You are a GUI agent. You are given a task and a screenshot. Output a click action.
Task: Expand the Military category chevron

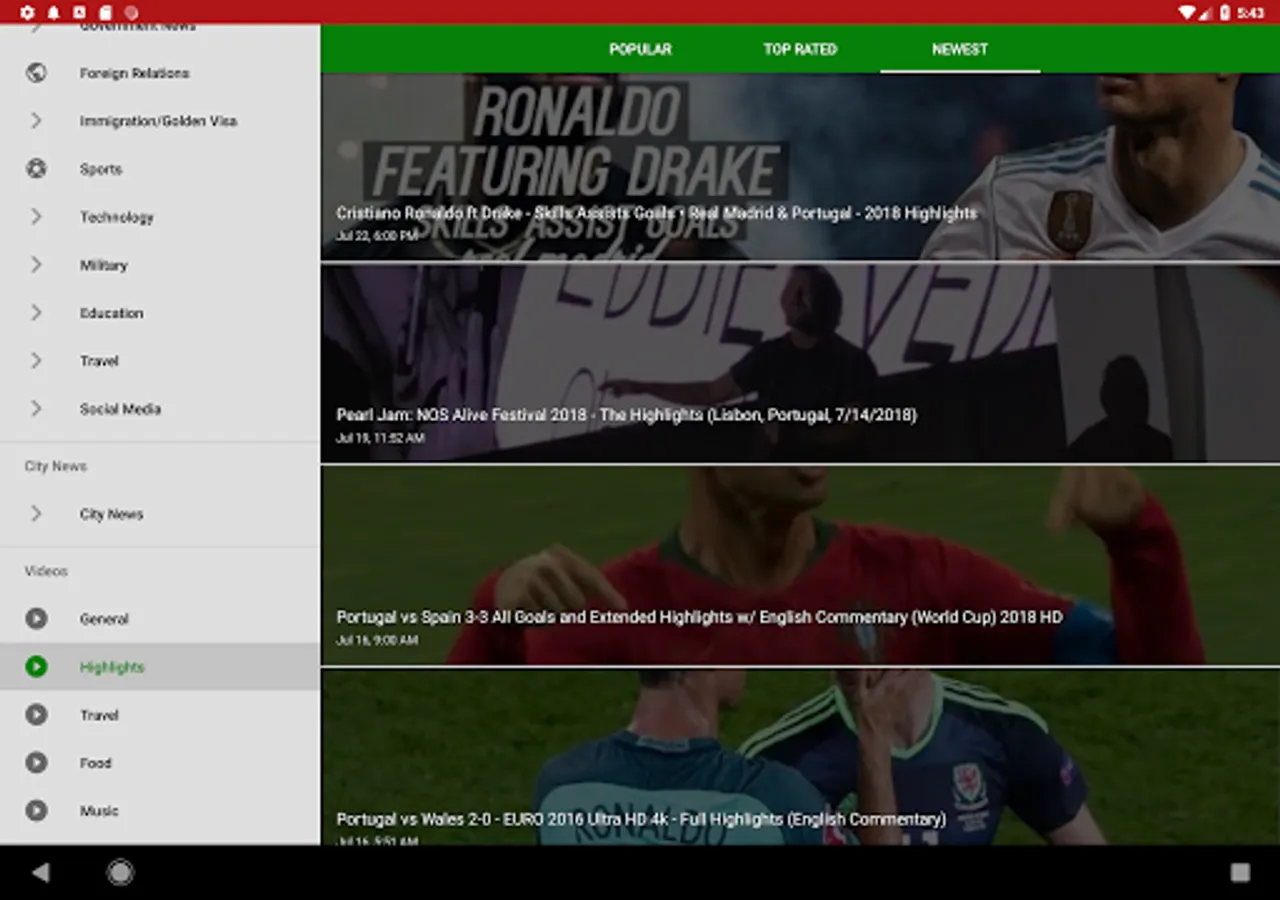click(x=36, y=265)
